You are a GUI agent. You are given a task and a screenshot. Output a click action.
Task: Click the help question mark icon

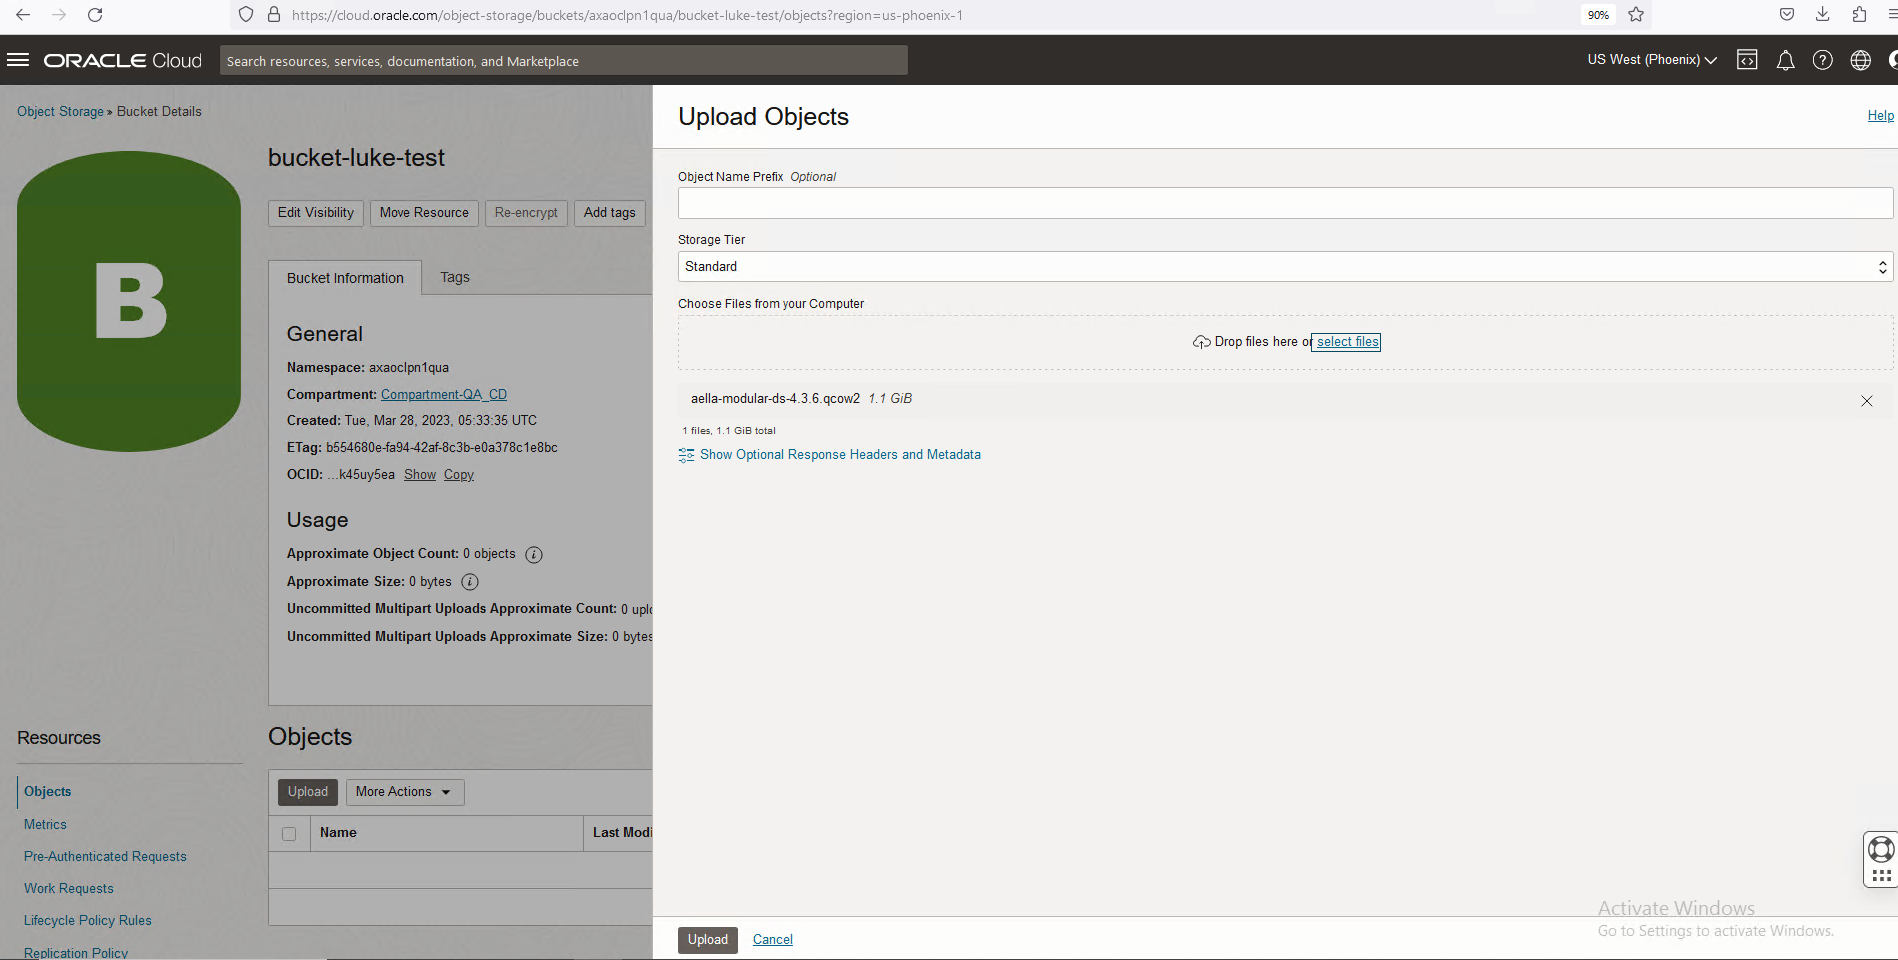[1823, 60]
